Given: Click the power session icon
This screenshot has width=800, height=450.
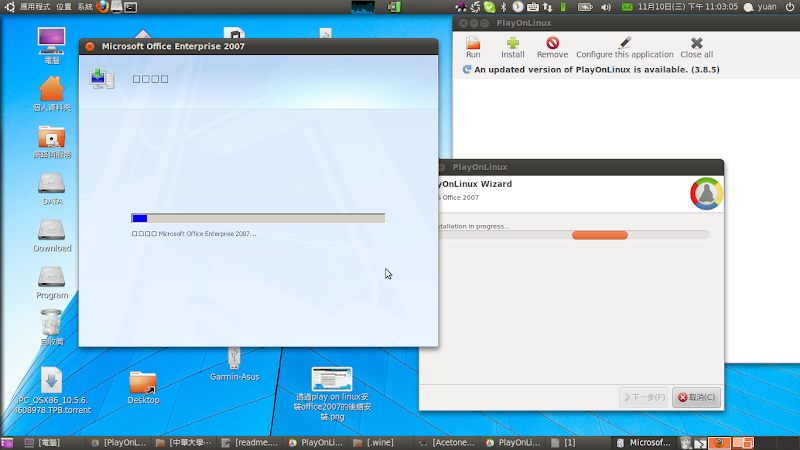Looking at the screenshot, I should 790,7.
